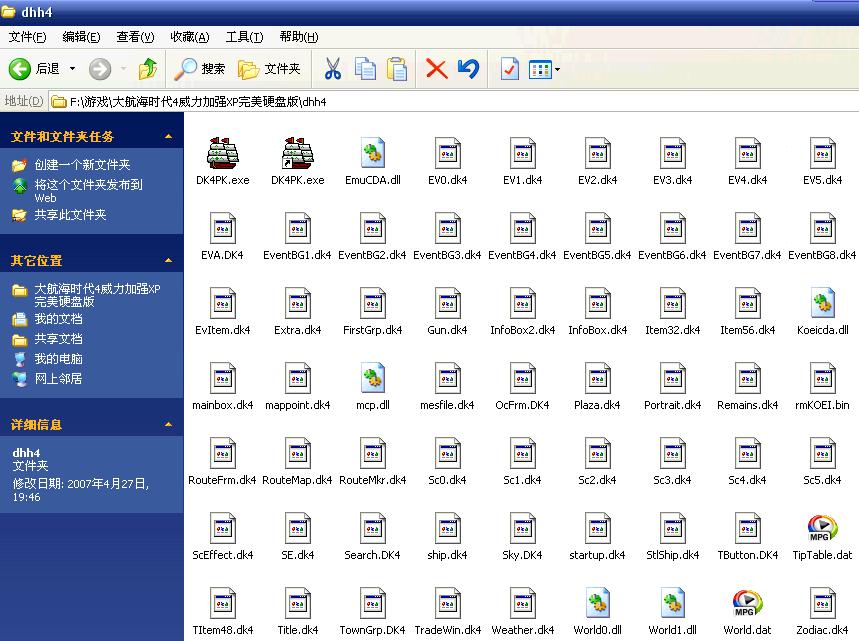Click the blue Undo arrow icon
The width and height of the screenshot is (859, 641).
click(468, 69)
